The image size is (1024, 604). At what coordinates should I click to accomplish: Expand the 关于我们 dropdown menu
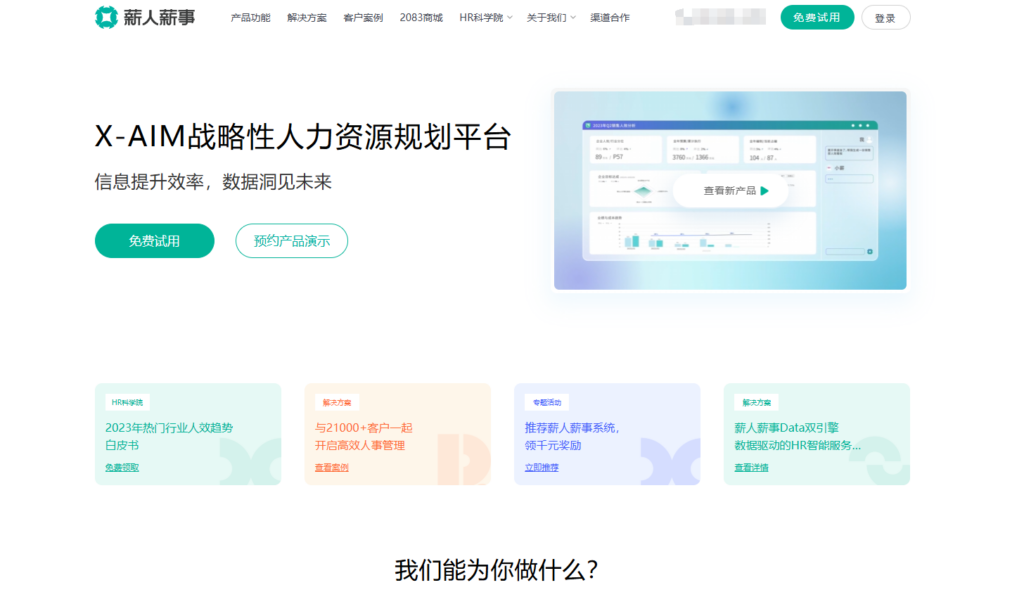coord(548,17)
